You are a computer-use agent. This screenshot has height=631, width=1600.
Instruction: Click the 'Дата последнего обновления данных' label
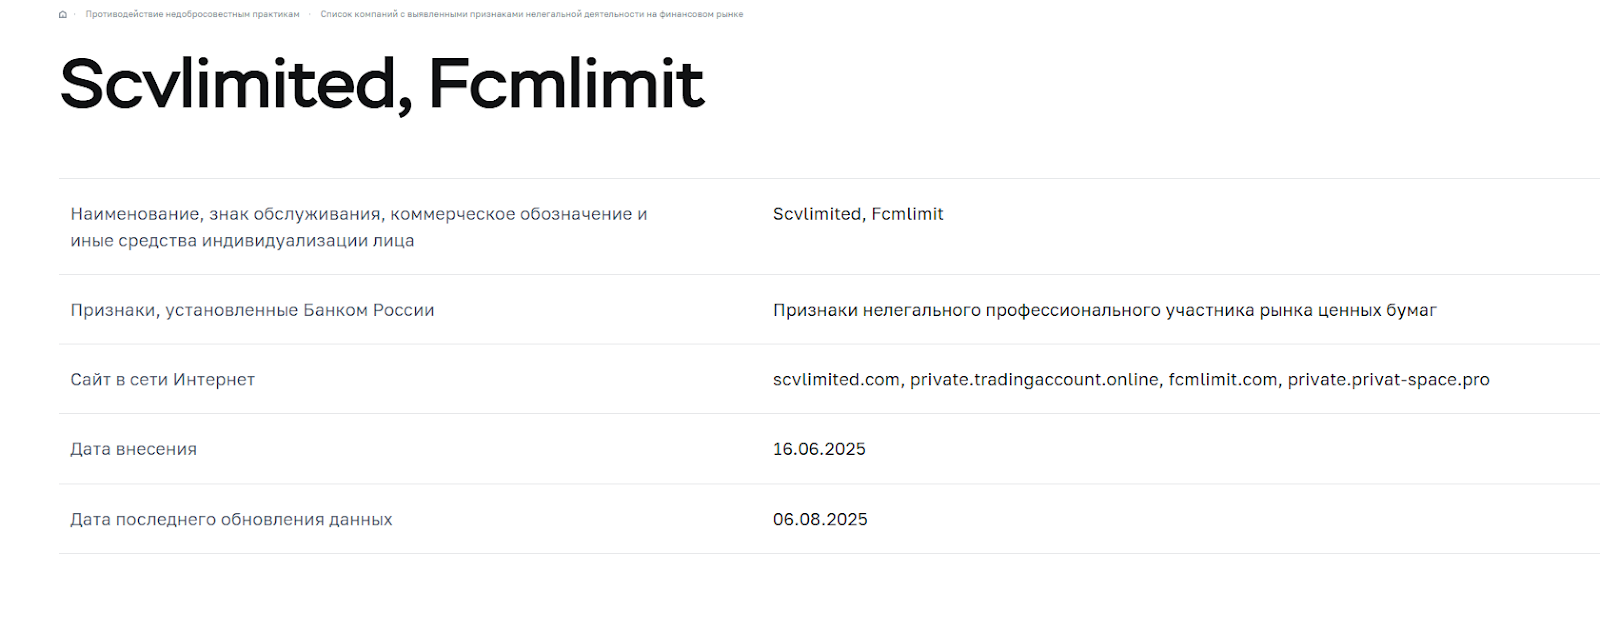231,520
